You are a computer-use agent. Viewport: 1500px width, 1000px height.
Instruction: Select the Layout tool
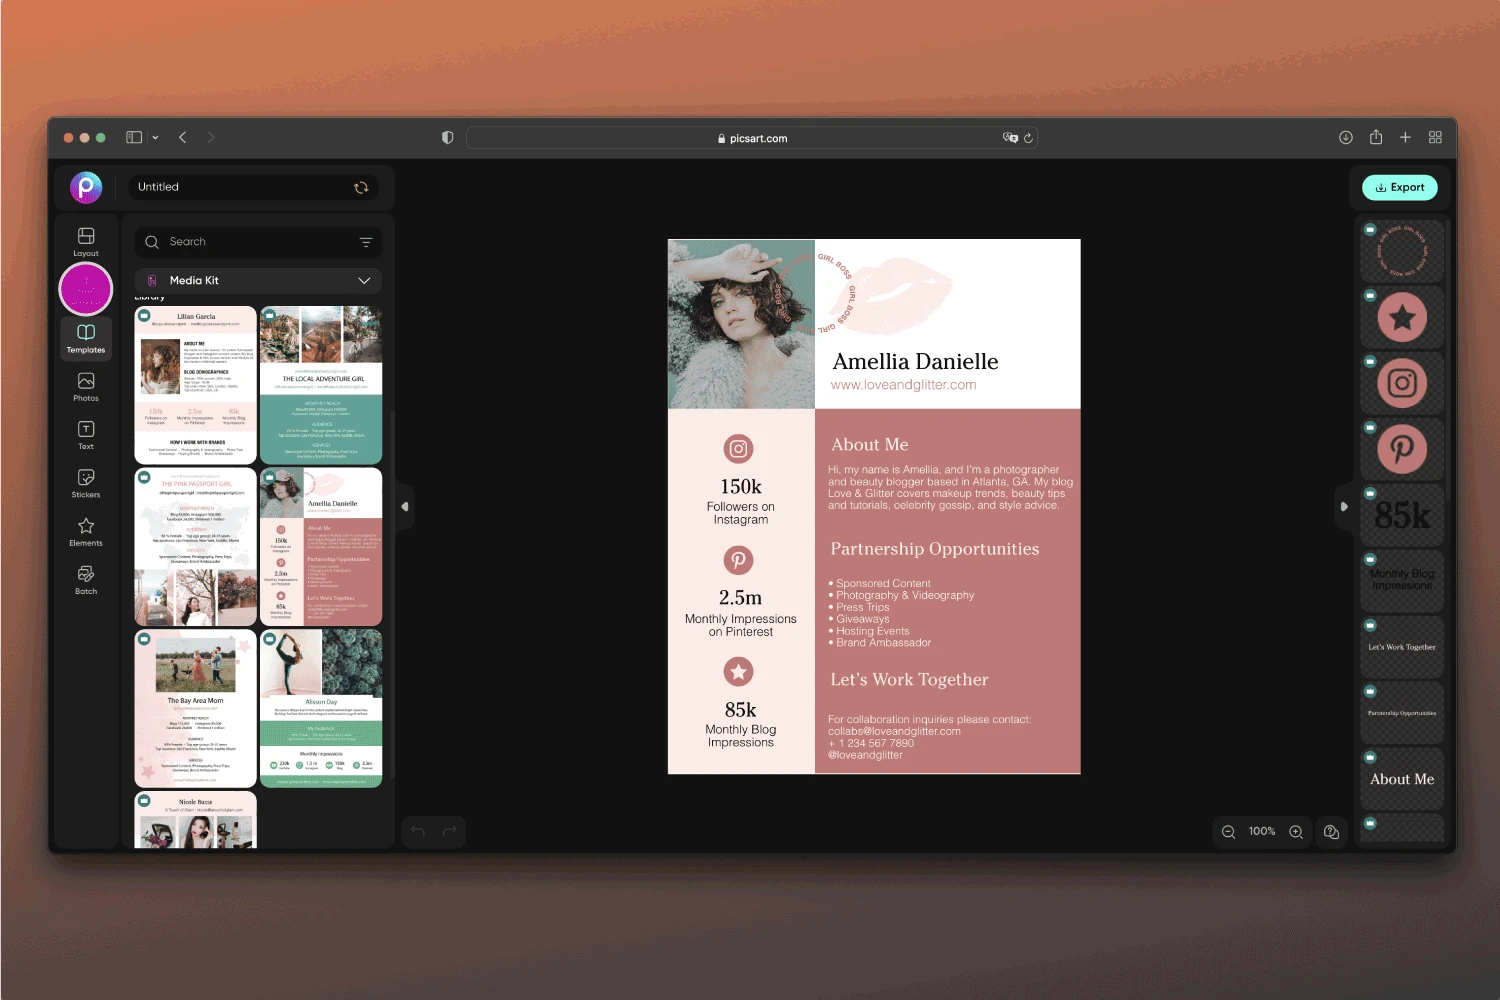coord(85,240)
